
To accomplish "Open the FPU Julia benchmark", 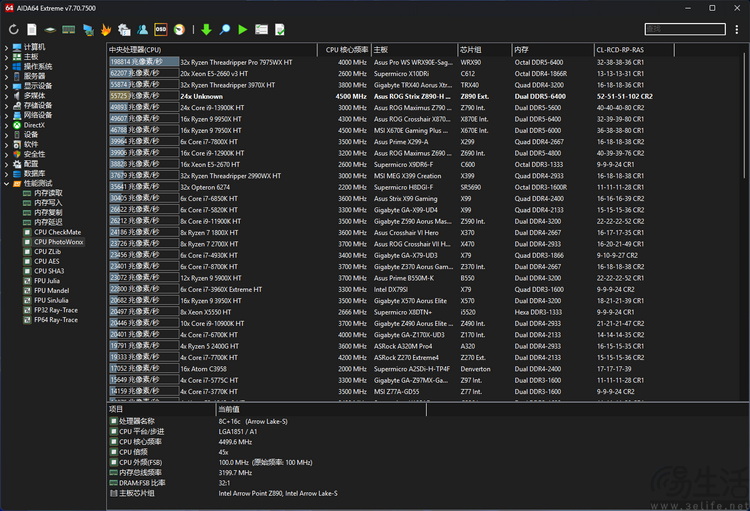I will [x=46, y=281].
